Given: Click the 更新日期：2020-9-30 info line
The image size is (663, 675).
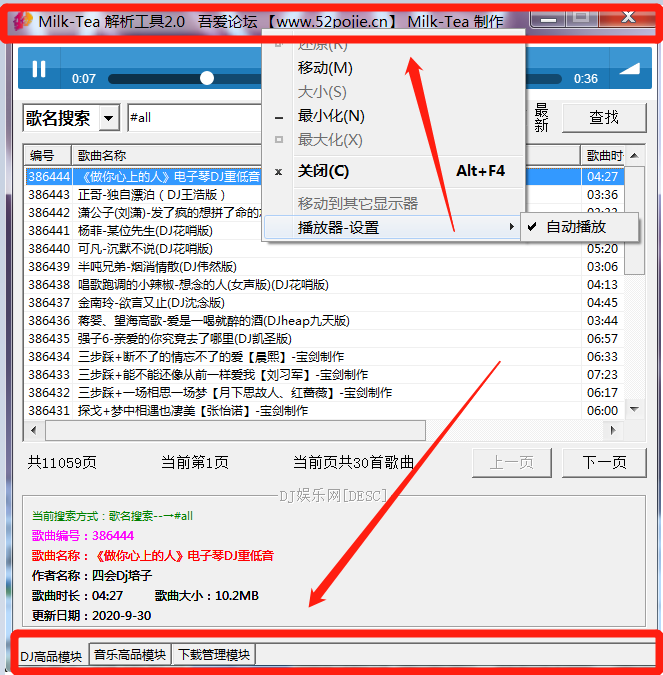Looking at the screenshot, I should pos(91,616).
